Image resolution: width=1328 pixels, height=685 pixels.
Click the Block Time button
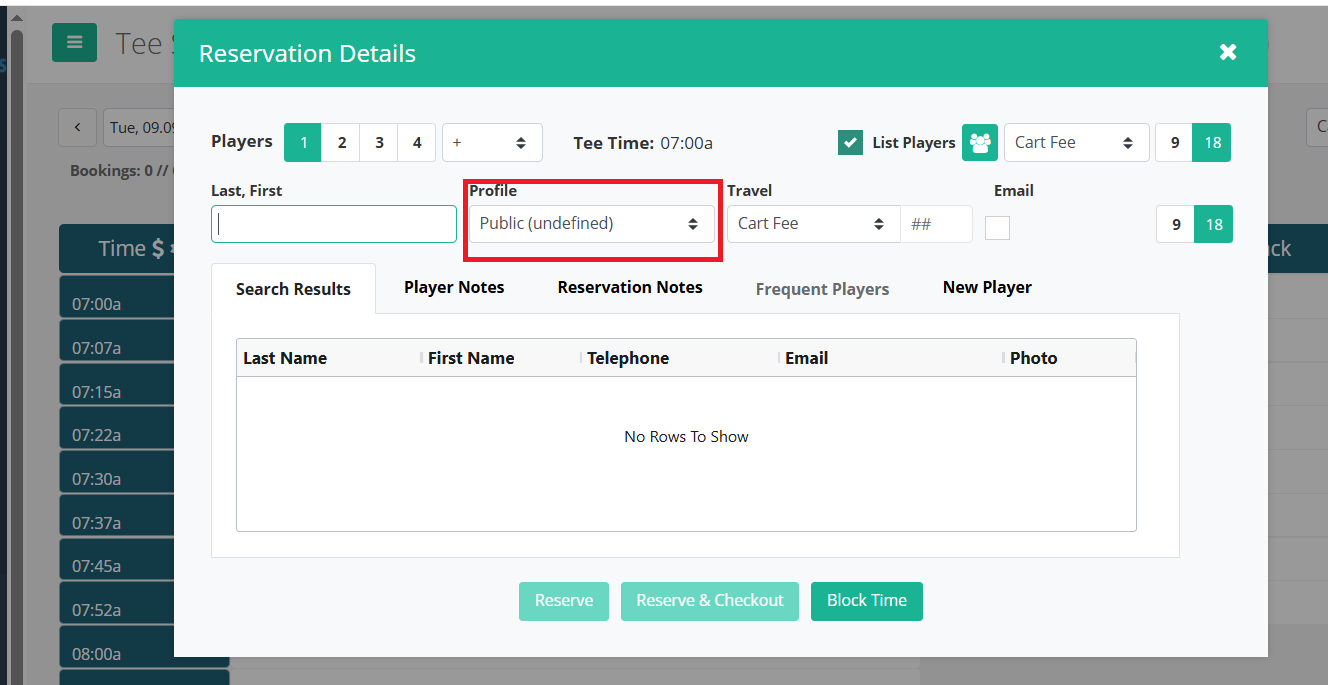[x=867, y=601]
